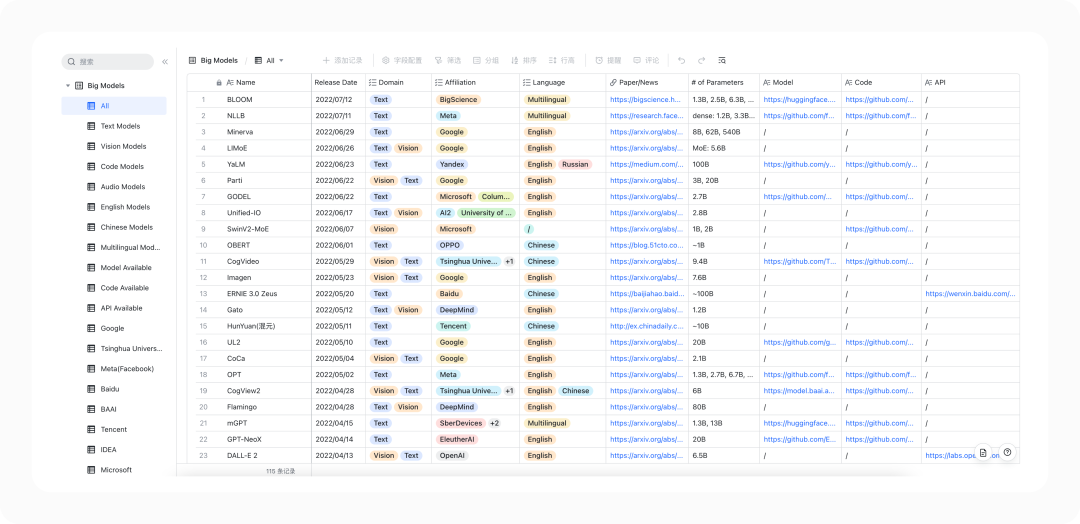Open the API Available view icon
Screen dimensions: 1080x524
91,308
